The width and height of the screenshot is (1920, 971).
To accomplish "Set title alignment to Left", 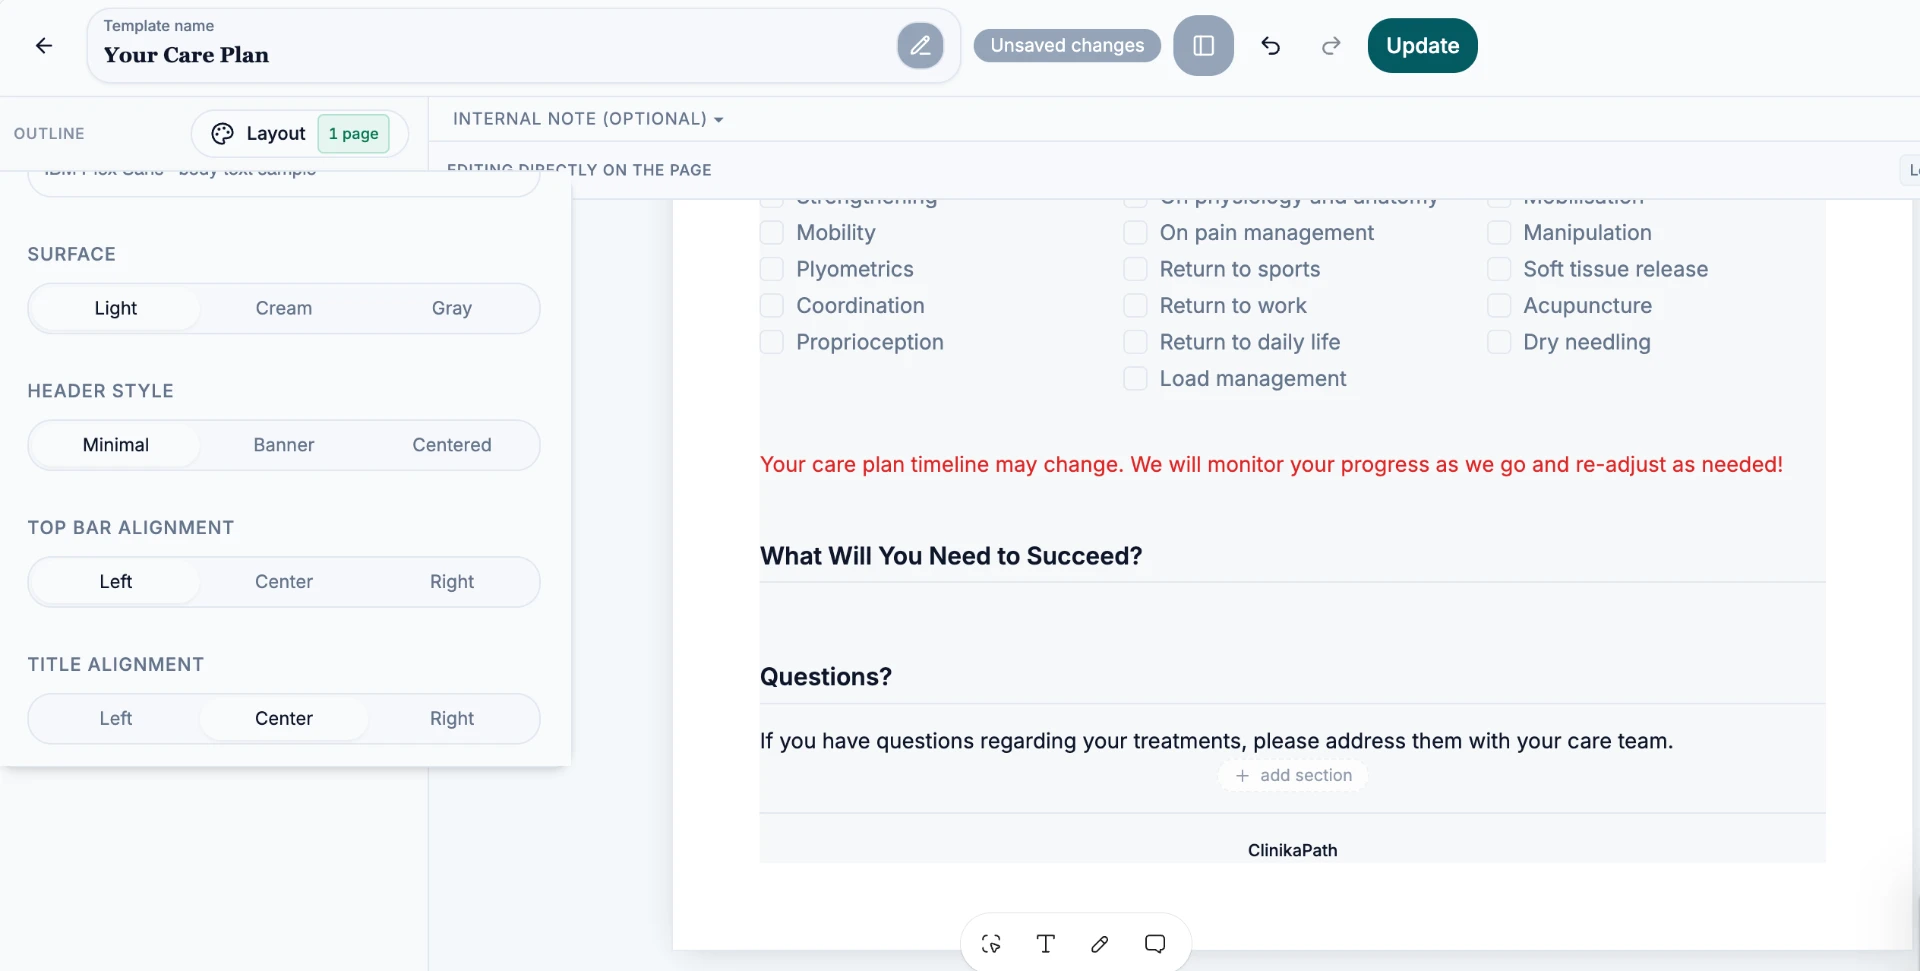I will pyautogui.click(x=116, y=719).
